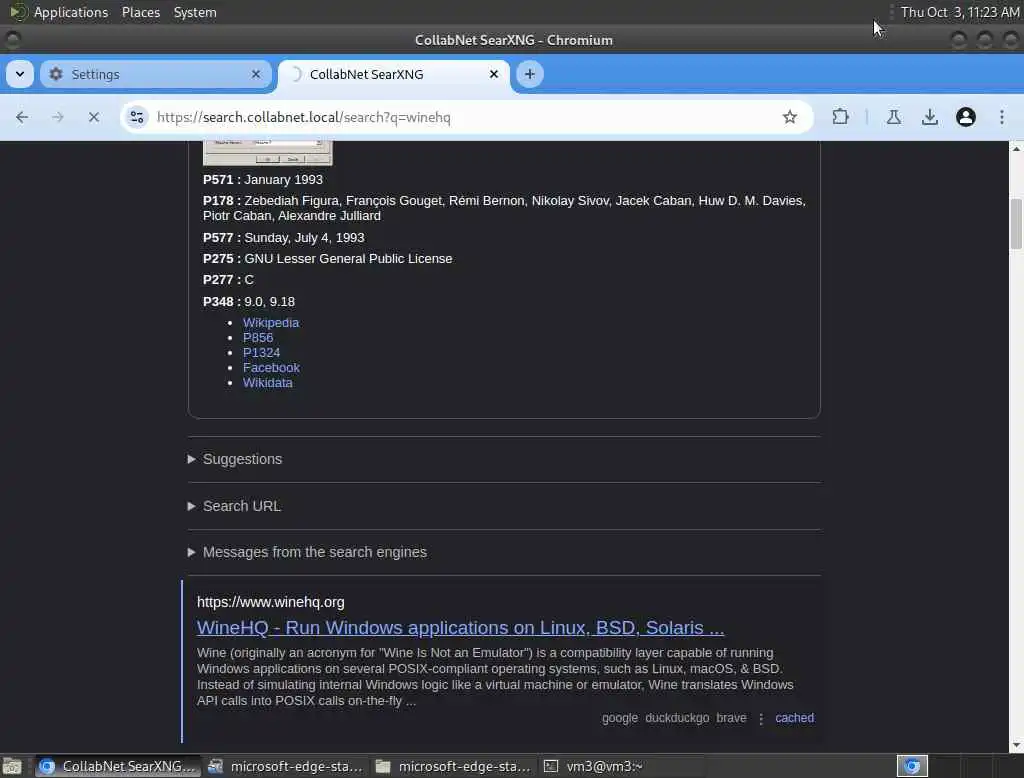Open the Applications menu
The image size is (1024, 778).
(71, 12)
